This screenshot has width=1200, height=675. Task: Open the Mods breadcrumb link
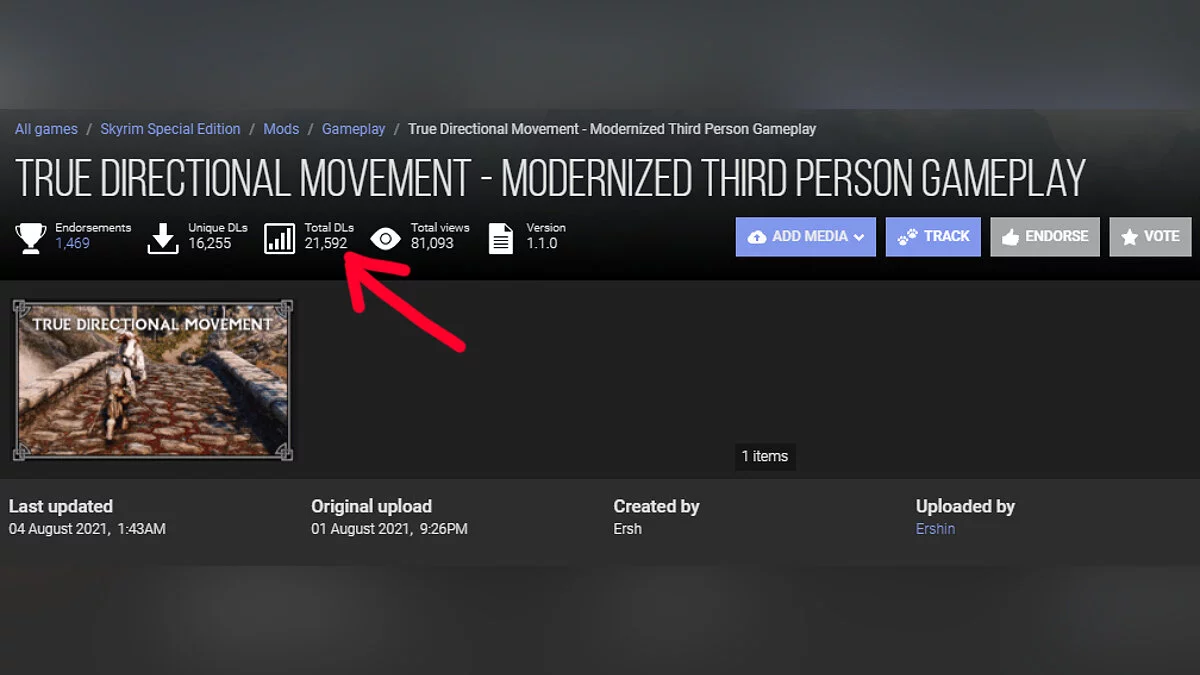(281, 129)
